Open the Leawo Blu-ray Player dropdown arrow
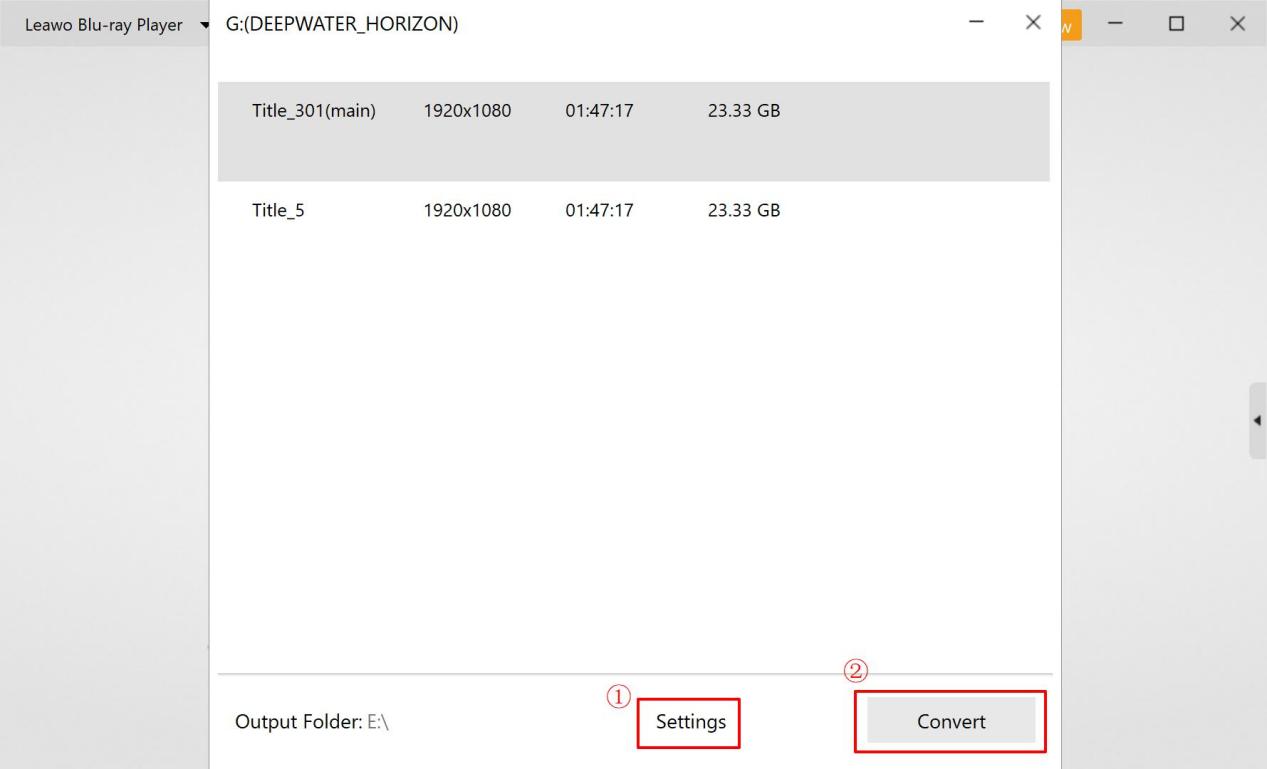The image size is (1267, 769). point(204,25)
